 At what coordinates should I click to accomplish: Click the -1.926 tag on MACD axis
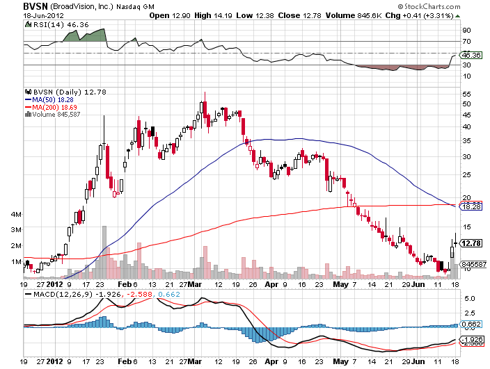471,339
